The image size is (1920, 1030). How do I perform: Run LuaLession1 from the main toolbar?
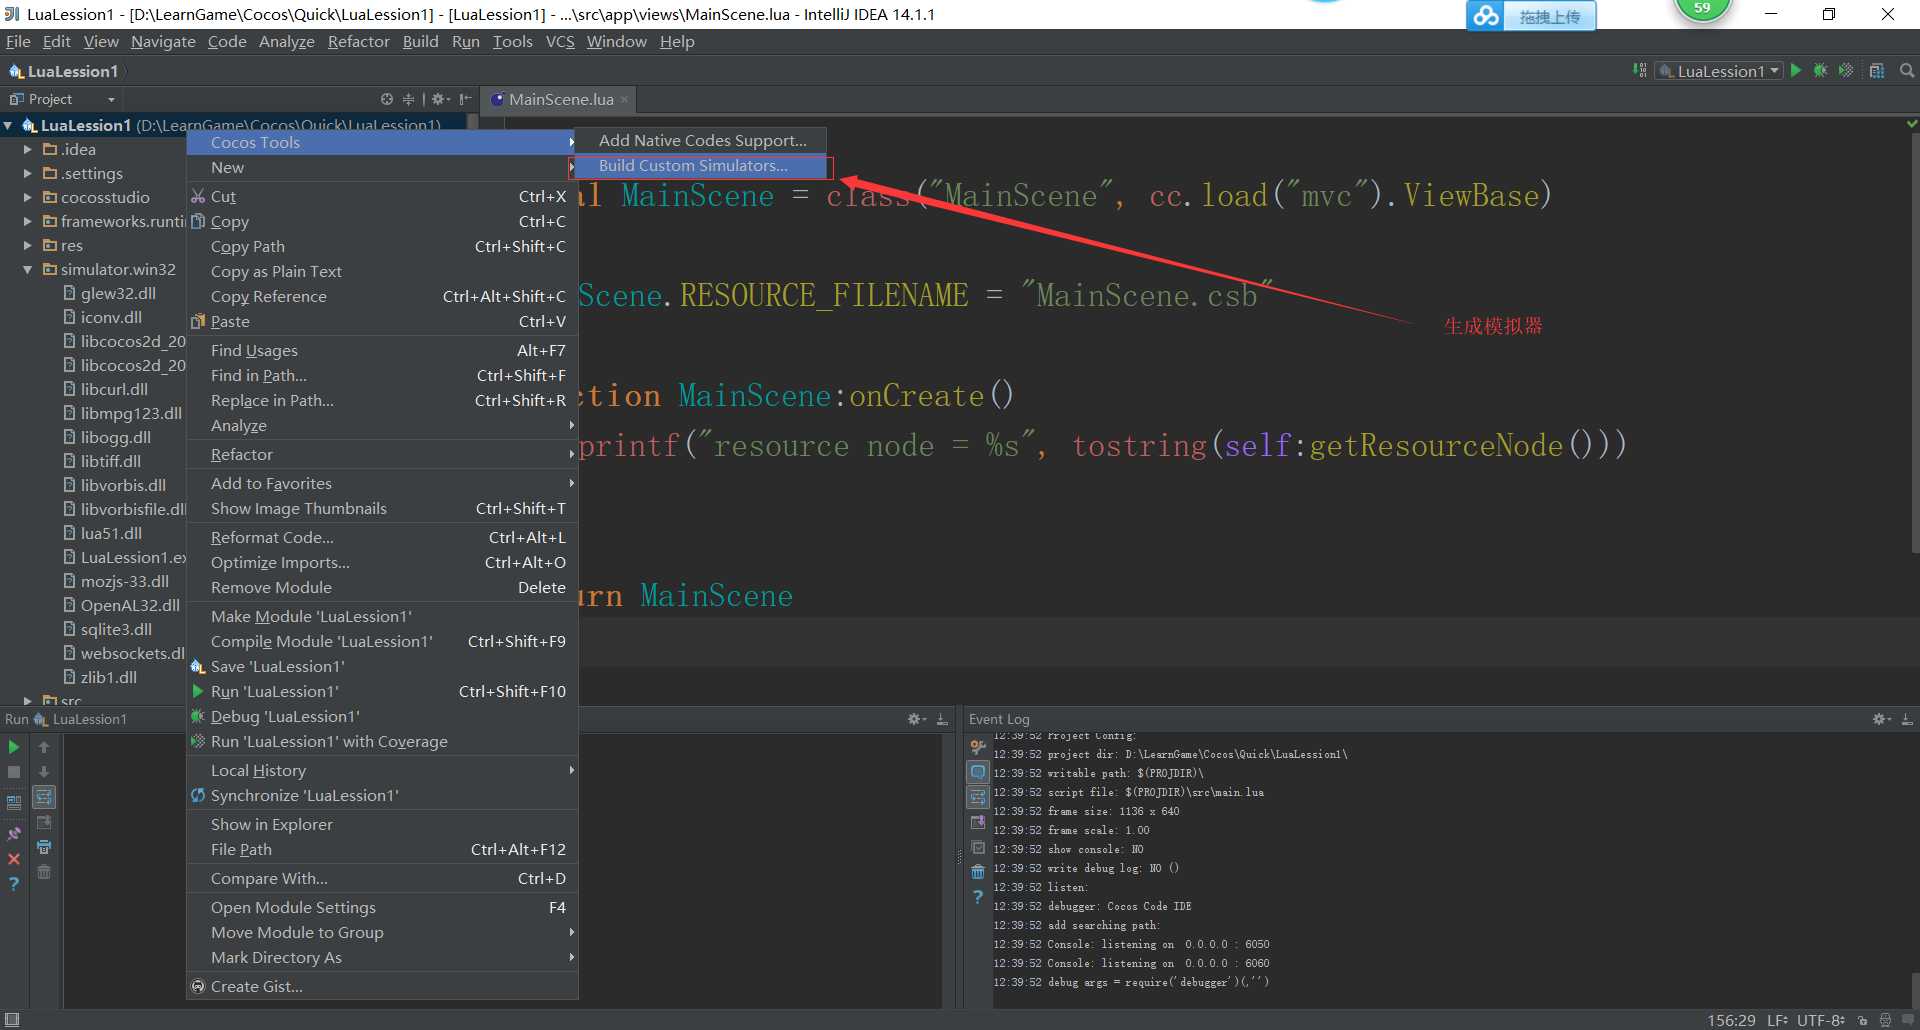(x=1796, y=70)
